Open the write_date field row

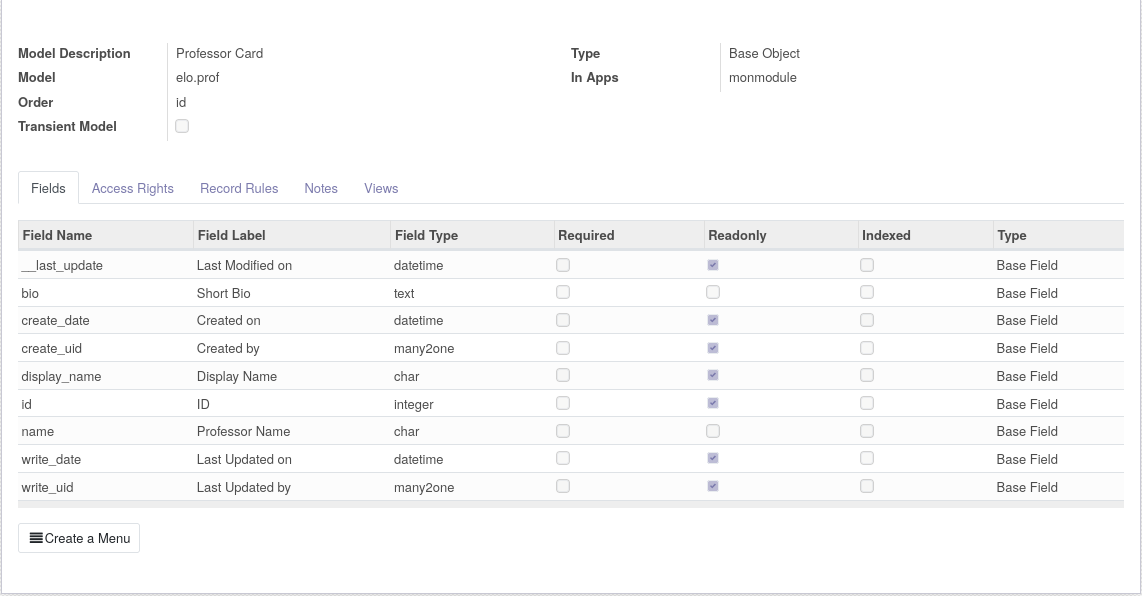pos(51,459)
